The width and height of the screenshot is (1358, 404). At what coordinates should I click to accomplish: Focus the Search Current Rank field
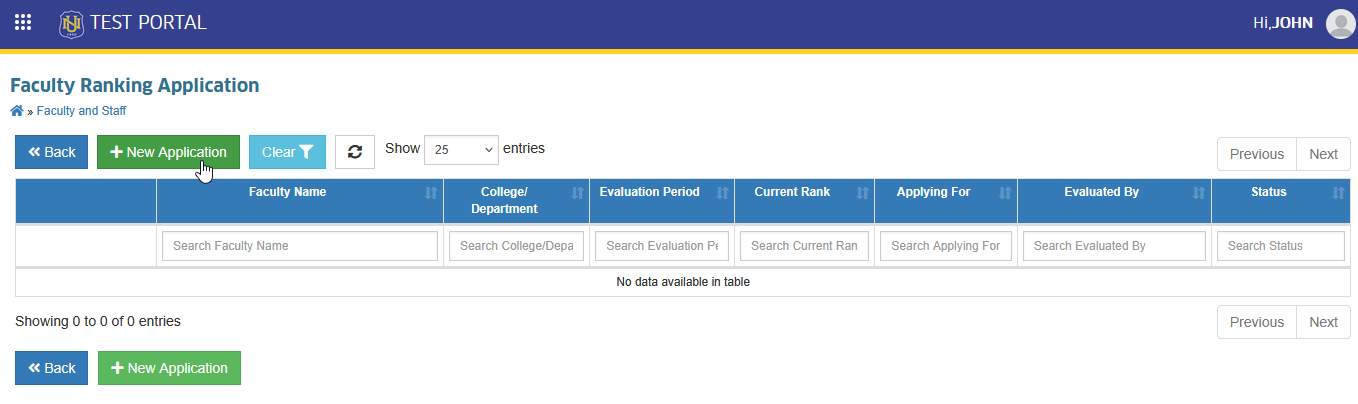[804, 246]
